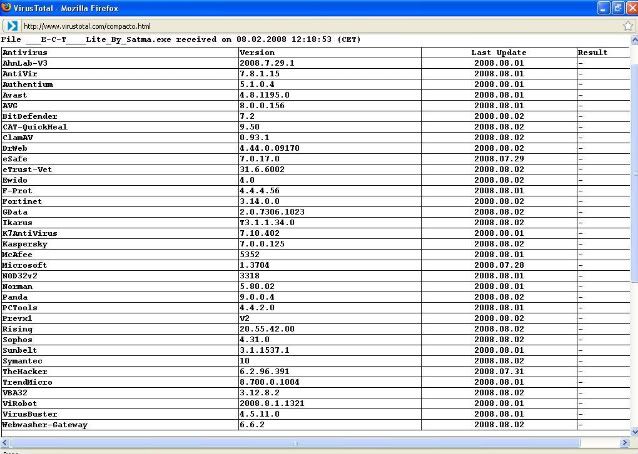Select the McAfee antivirus name
This screenshot has height=454, width=638.
point(17,254)
